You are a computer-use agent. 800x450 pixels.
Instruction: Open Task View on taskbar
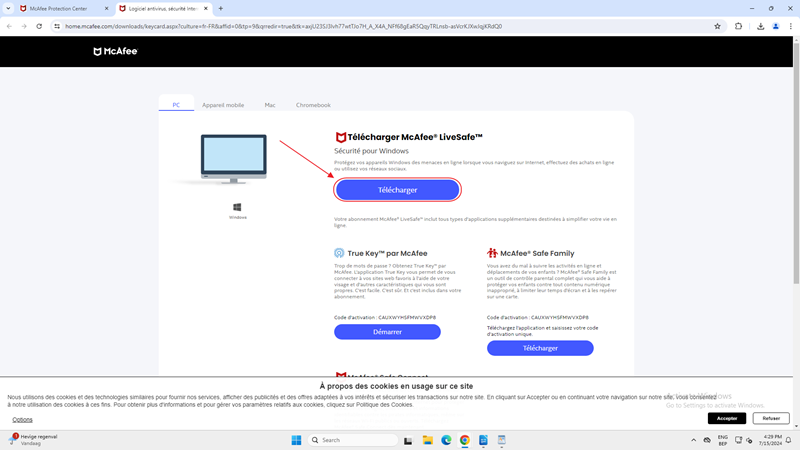tap(408, 440)
